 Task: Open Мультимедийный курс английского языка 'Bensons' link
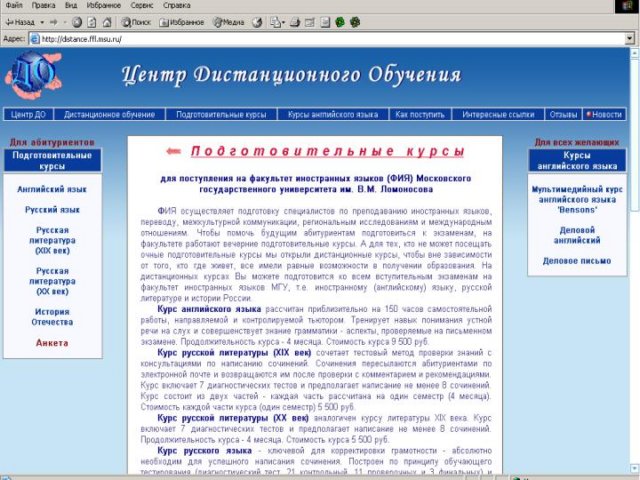(x=577, y=200)
